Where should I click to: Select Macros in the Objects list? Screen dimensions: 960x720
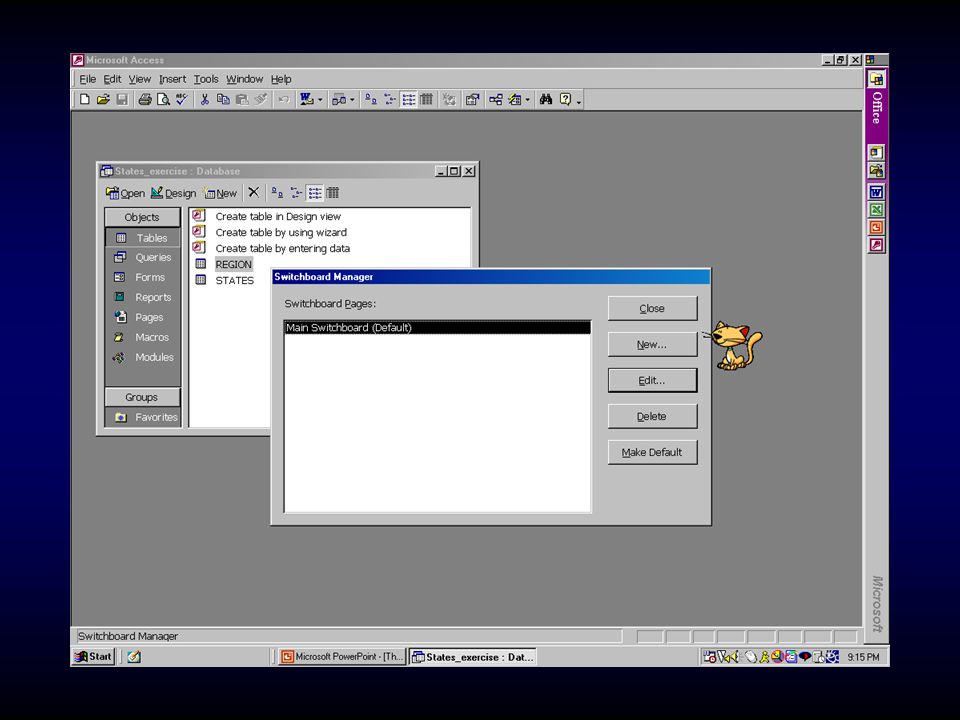pyautogui.click(x=143, y=337)
